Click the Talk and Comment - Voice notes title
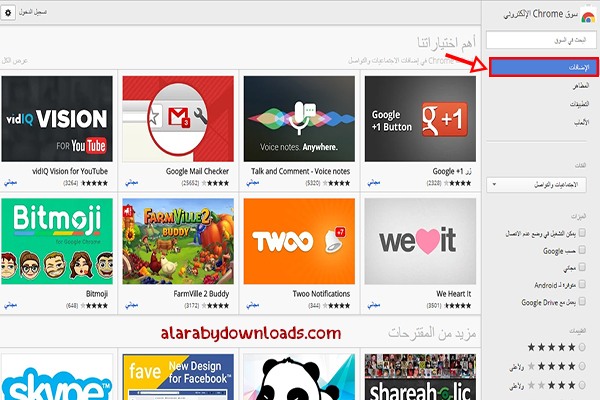 point(300,171)
